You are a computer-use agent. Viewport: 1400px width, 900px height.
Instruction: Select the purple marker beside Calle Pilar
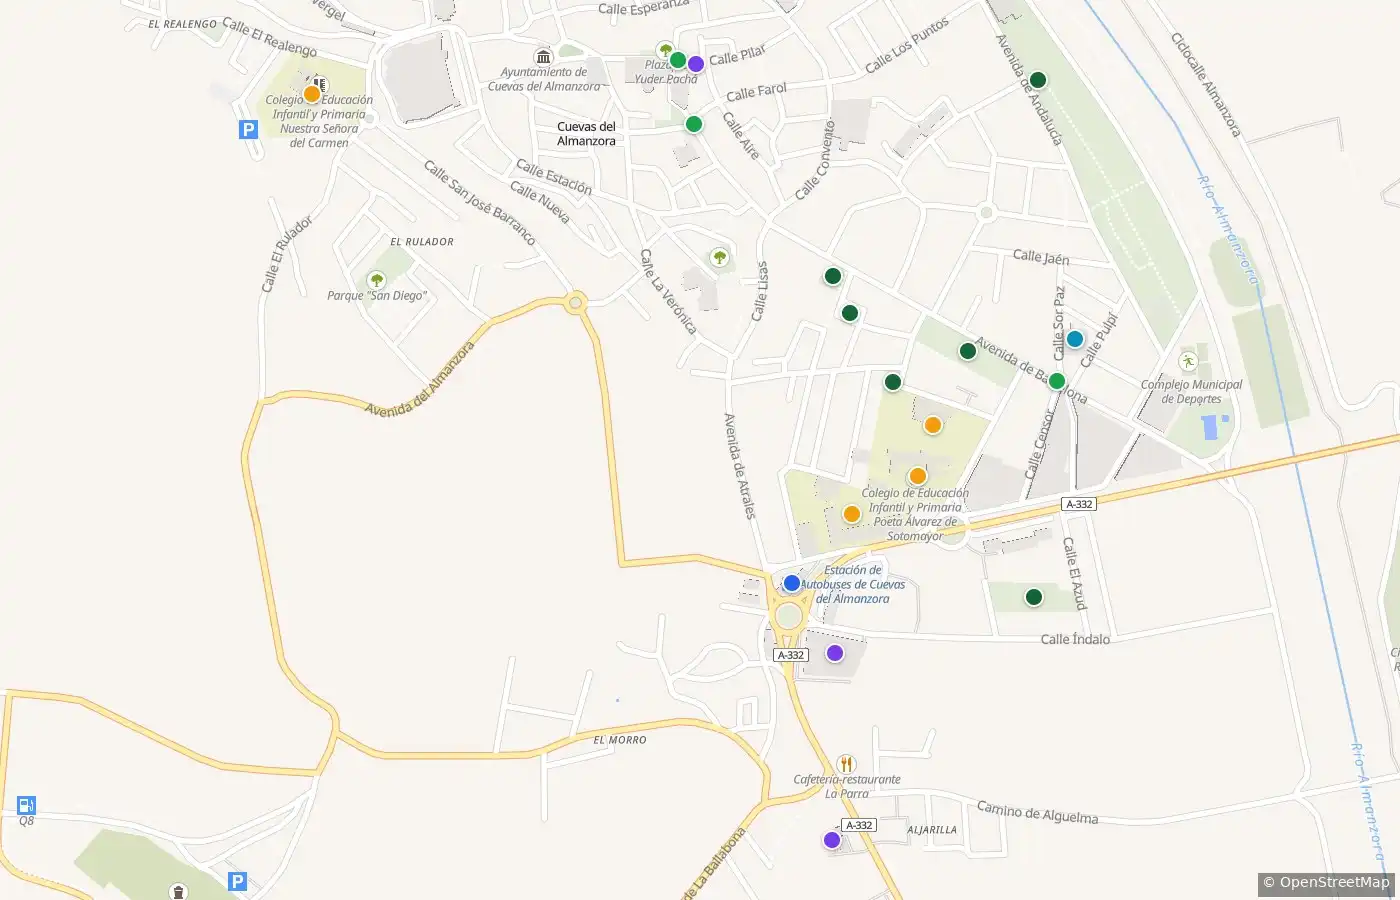tap(696, 64)
